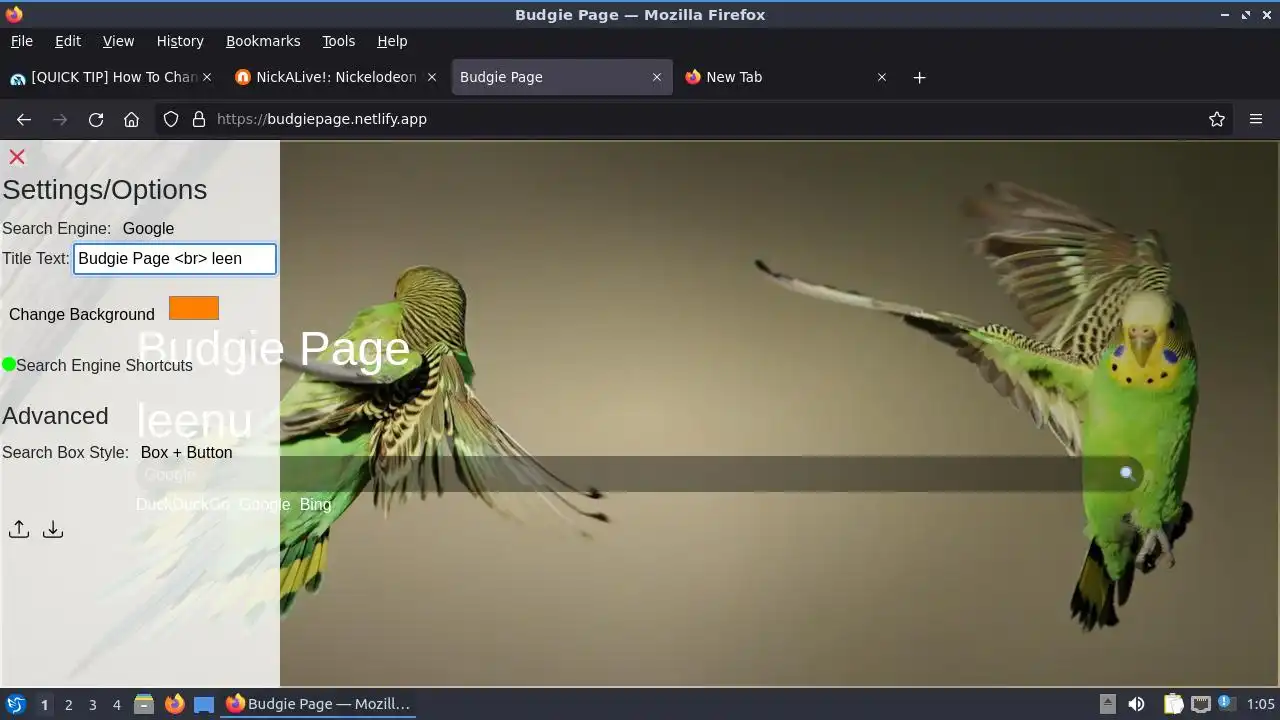This screenshot has width=1280, height=720.
Task: Switch to workspace 2
Action: click(x=68, y=704)
